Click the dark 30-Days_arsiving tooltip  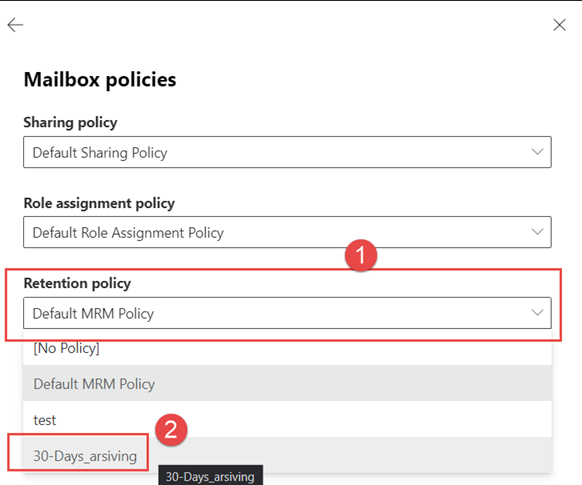(210, 476)
